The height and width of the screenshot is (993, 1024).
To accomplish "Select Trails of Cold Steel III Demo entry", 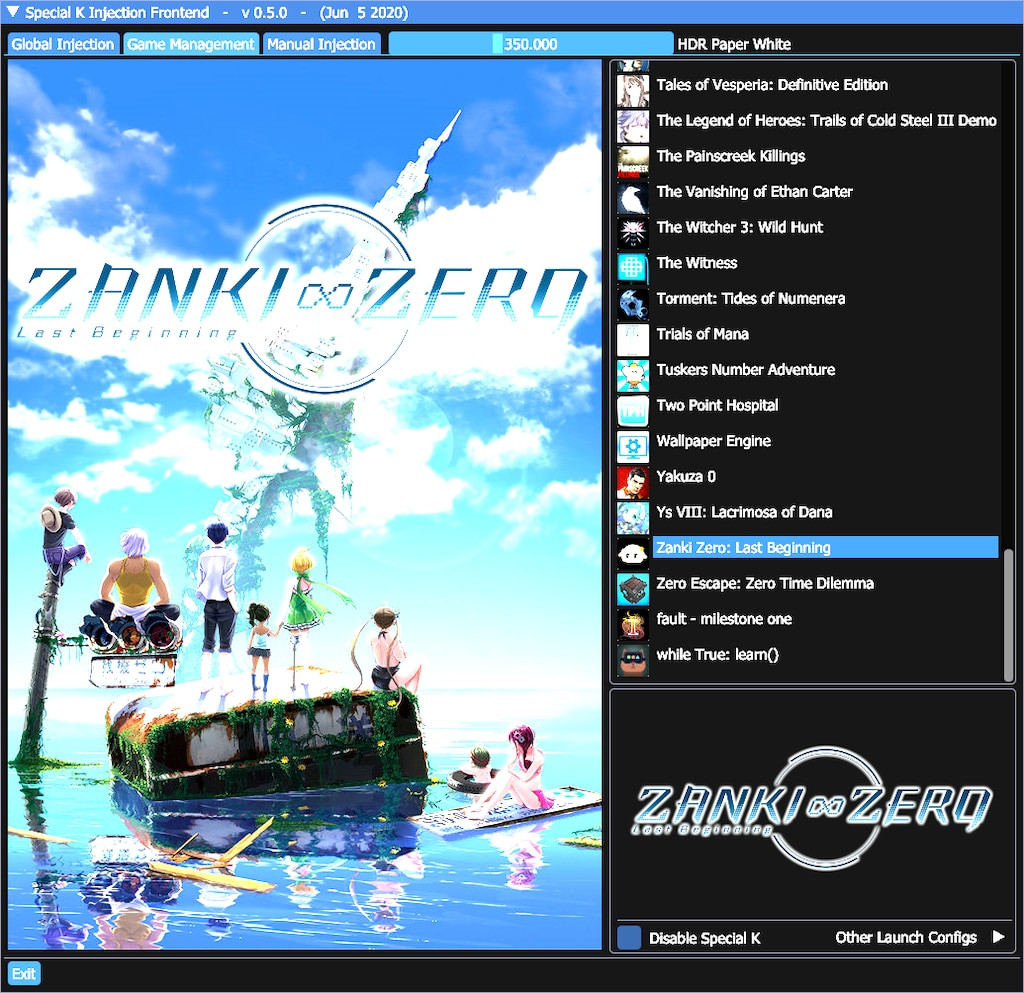I will point(826,120).
